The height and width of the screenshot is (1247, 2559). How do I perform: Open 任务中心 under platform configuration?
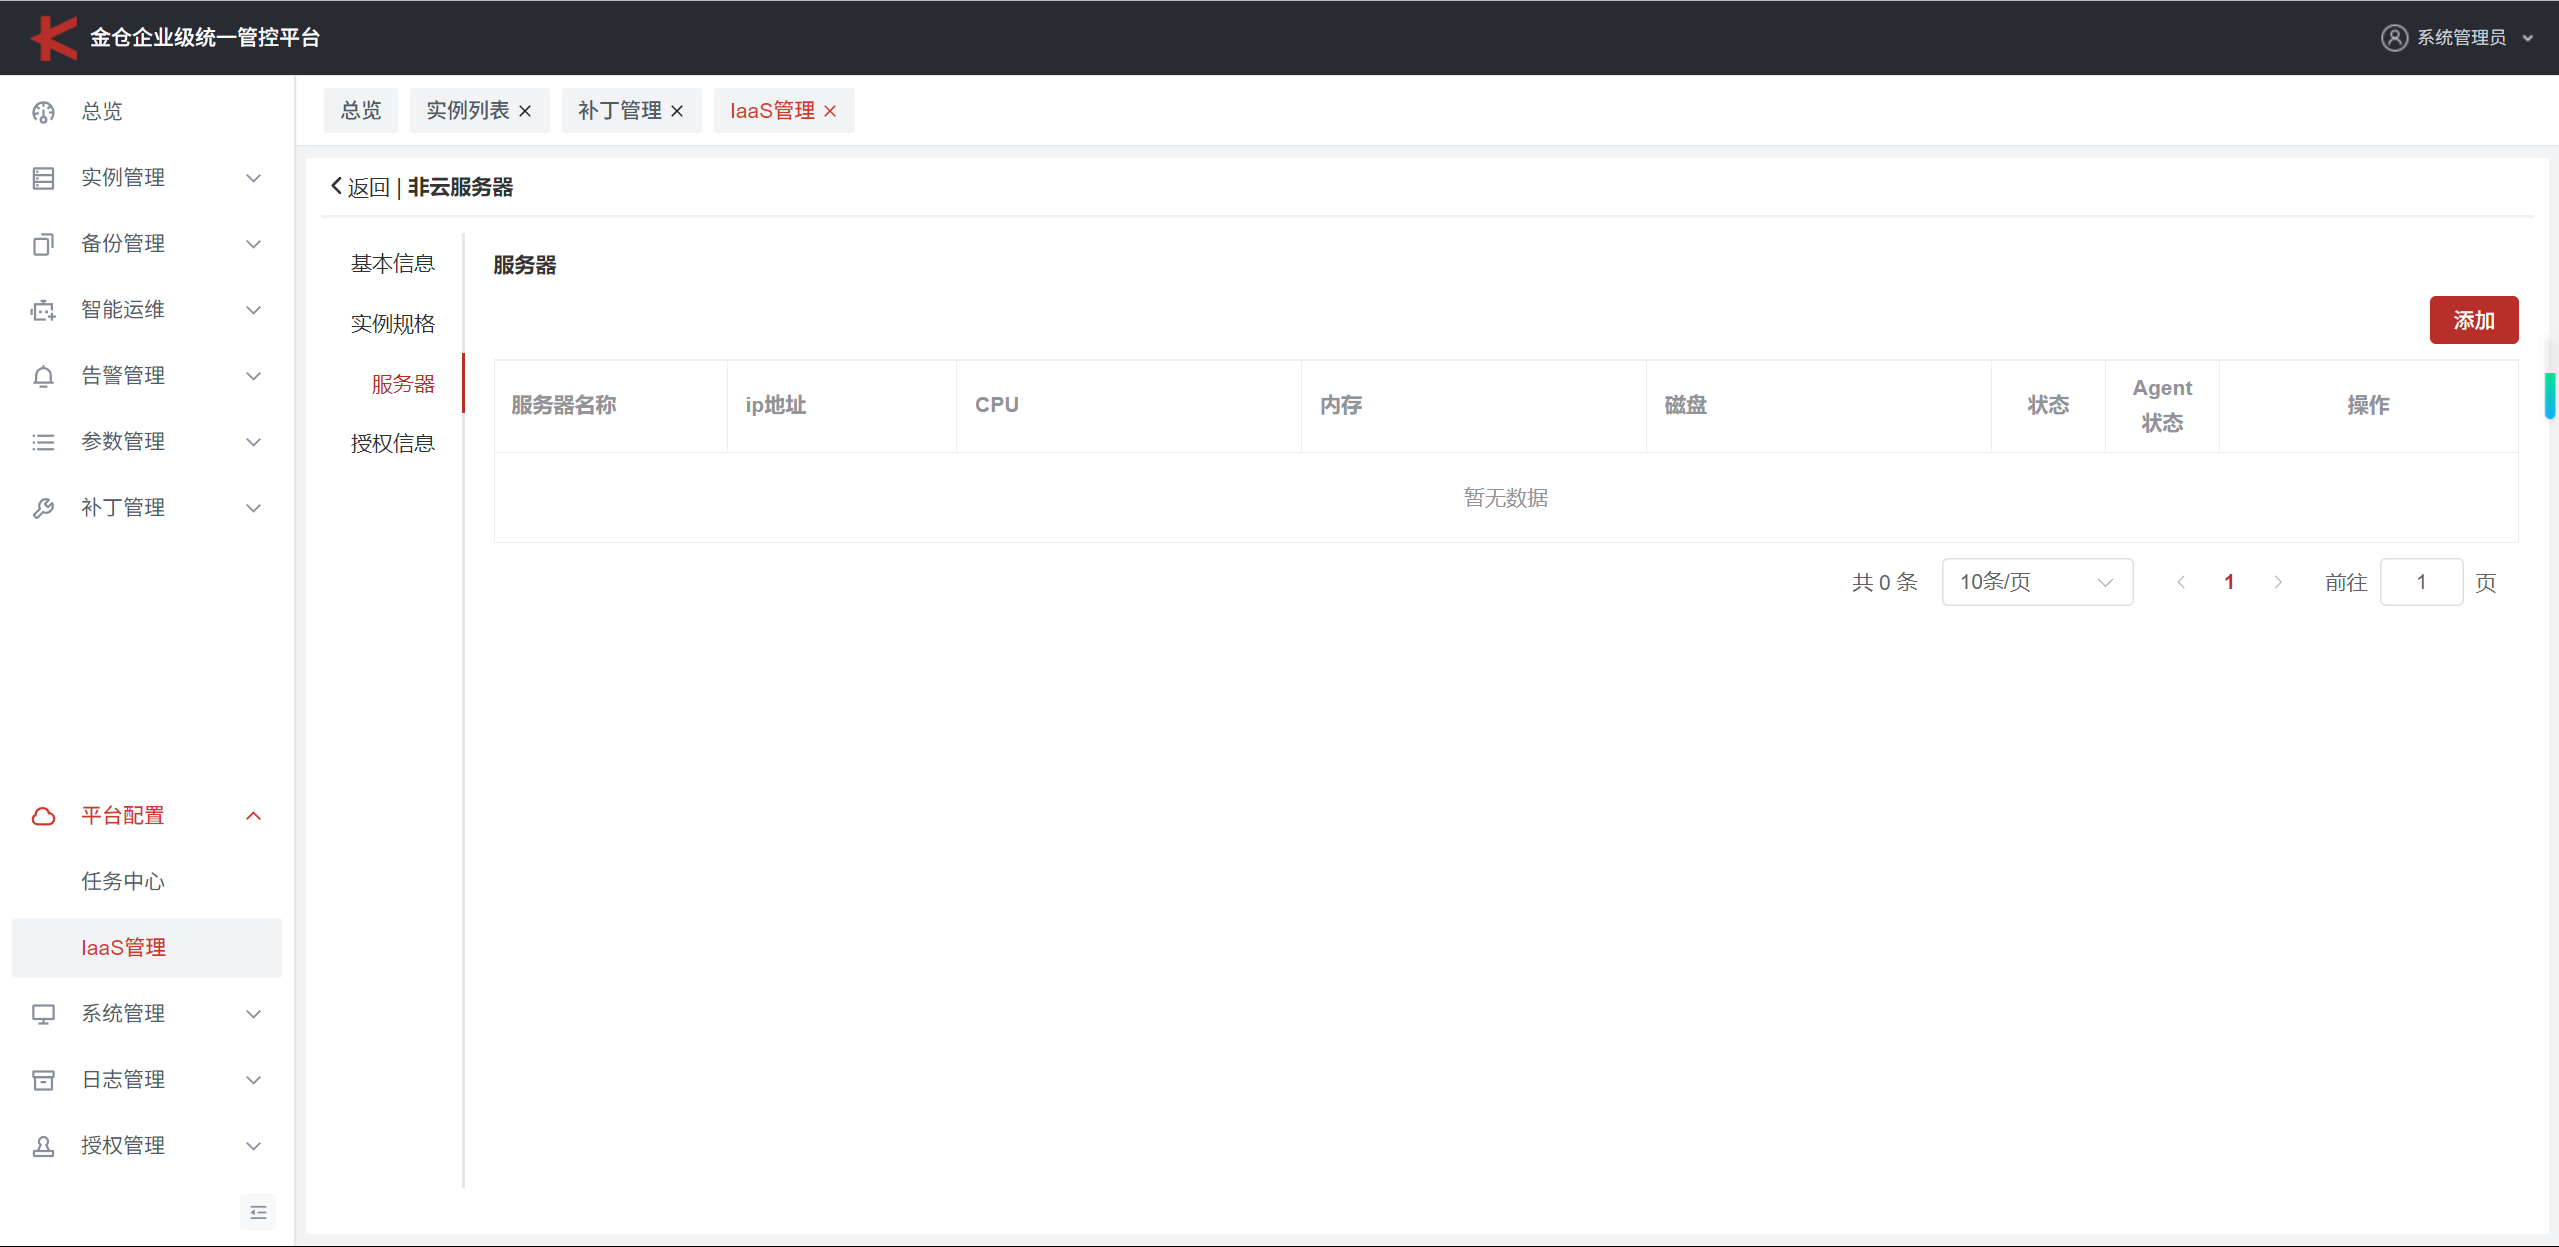pos(123,881)
